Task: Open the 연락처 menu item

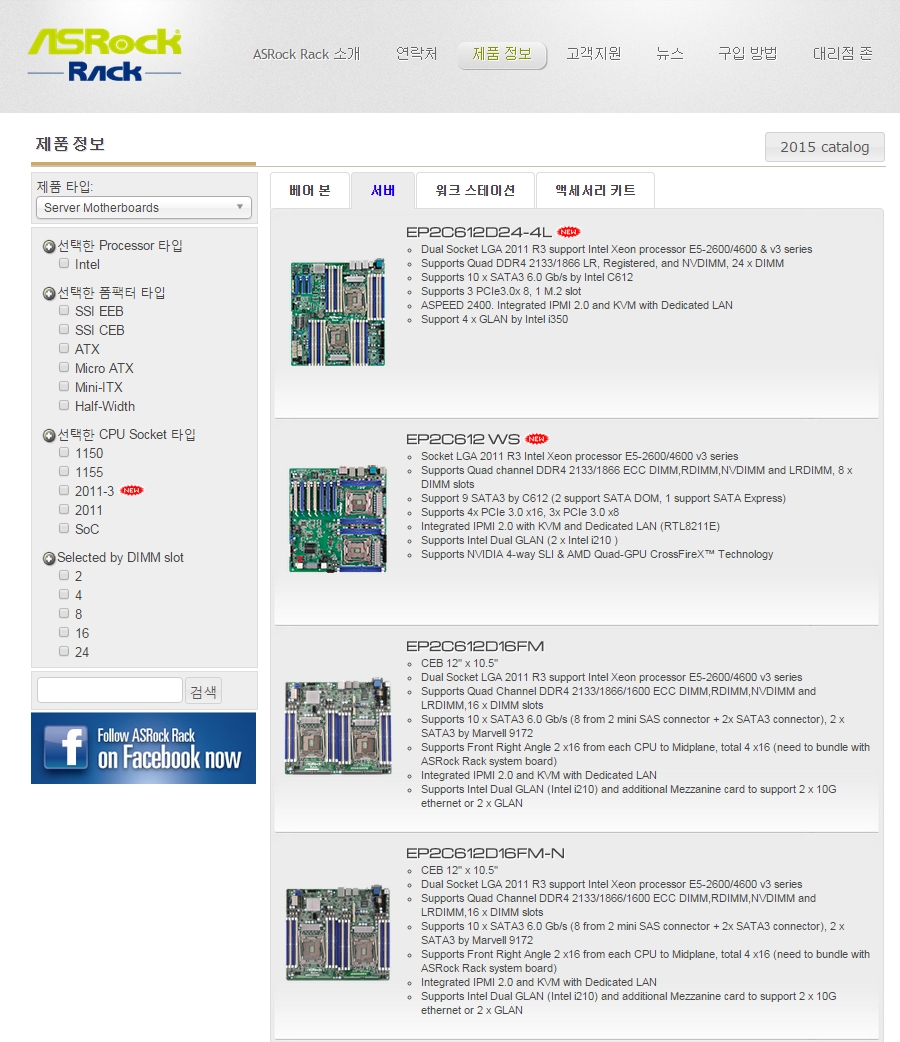Action: pyautogui.click(x=417, y=53)
